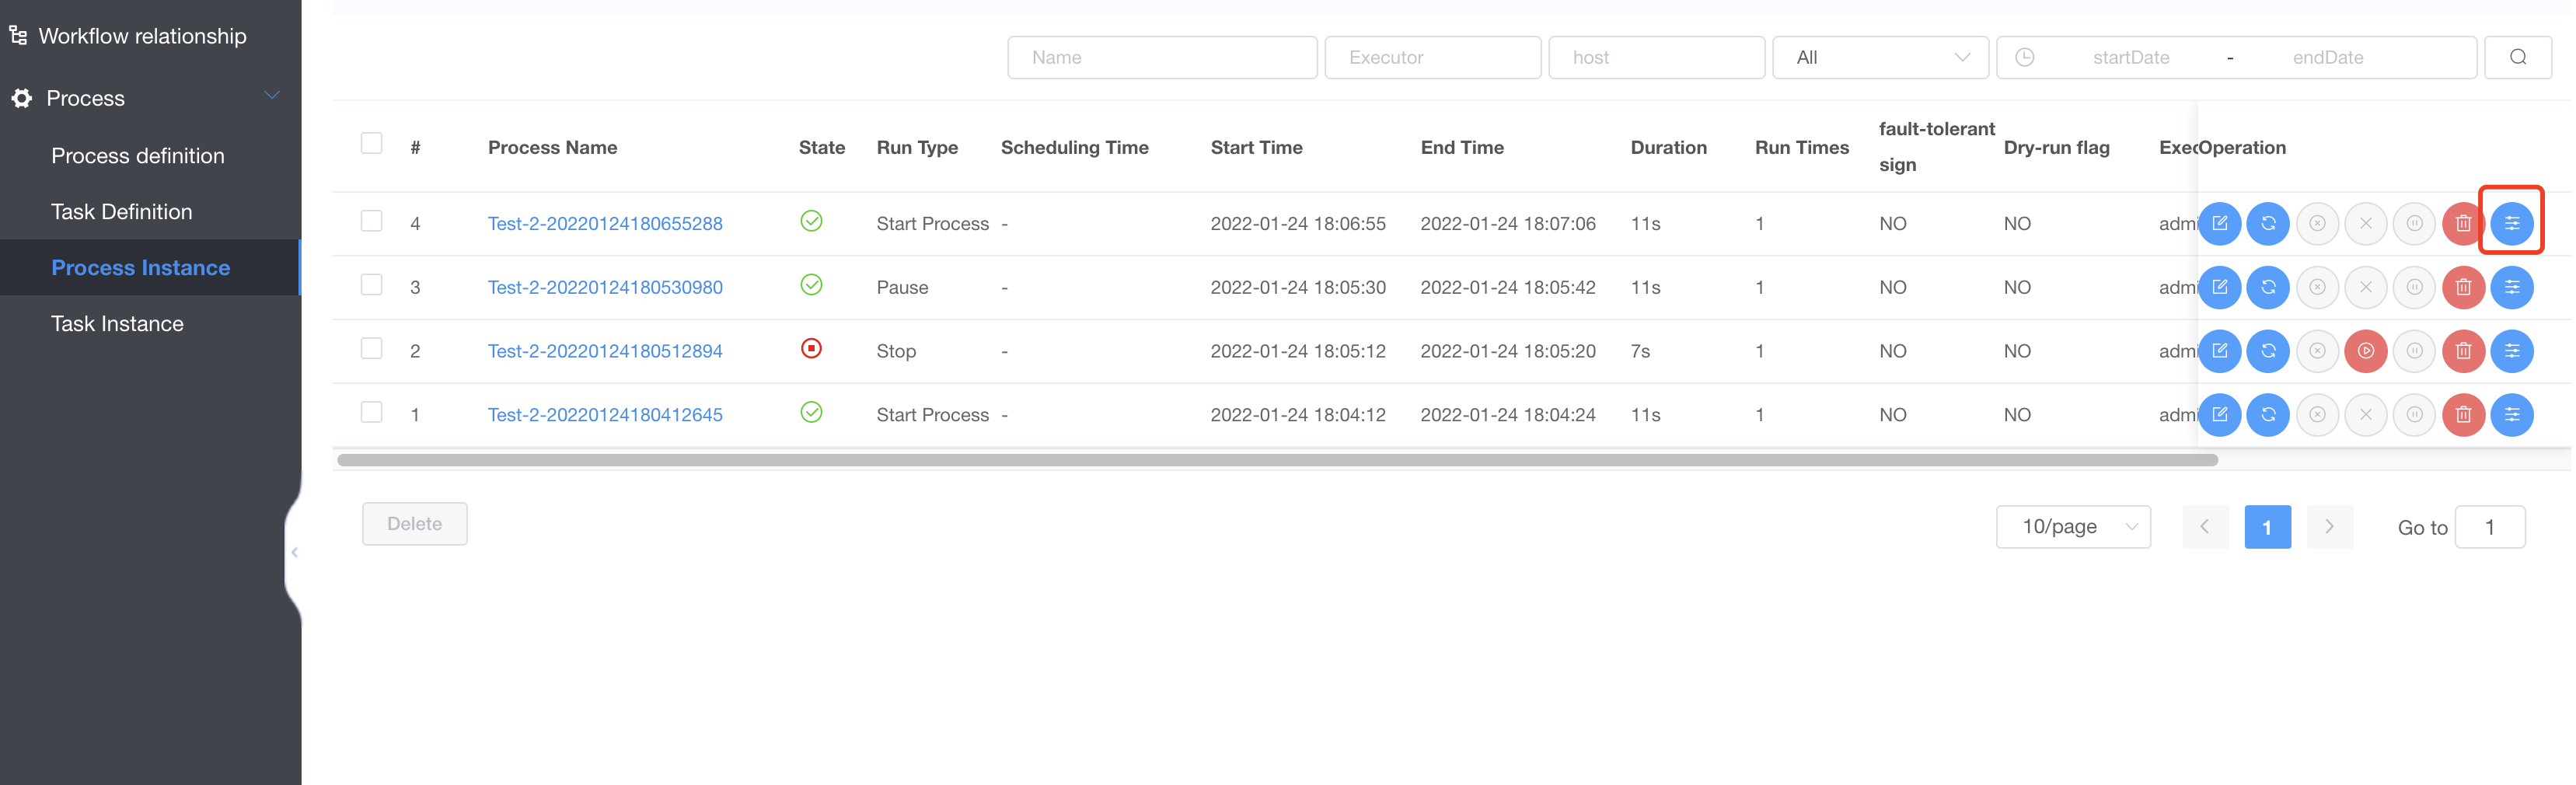Collapse the Process section in the sidebar
This screenshot has height=785, width=2576.
(x=271, y=95)
